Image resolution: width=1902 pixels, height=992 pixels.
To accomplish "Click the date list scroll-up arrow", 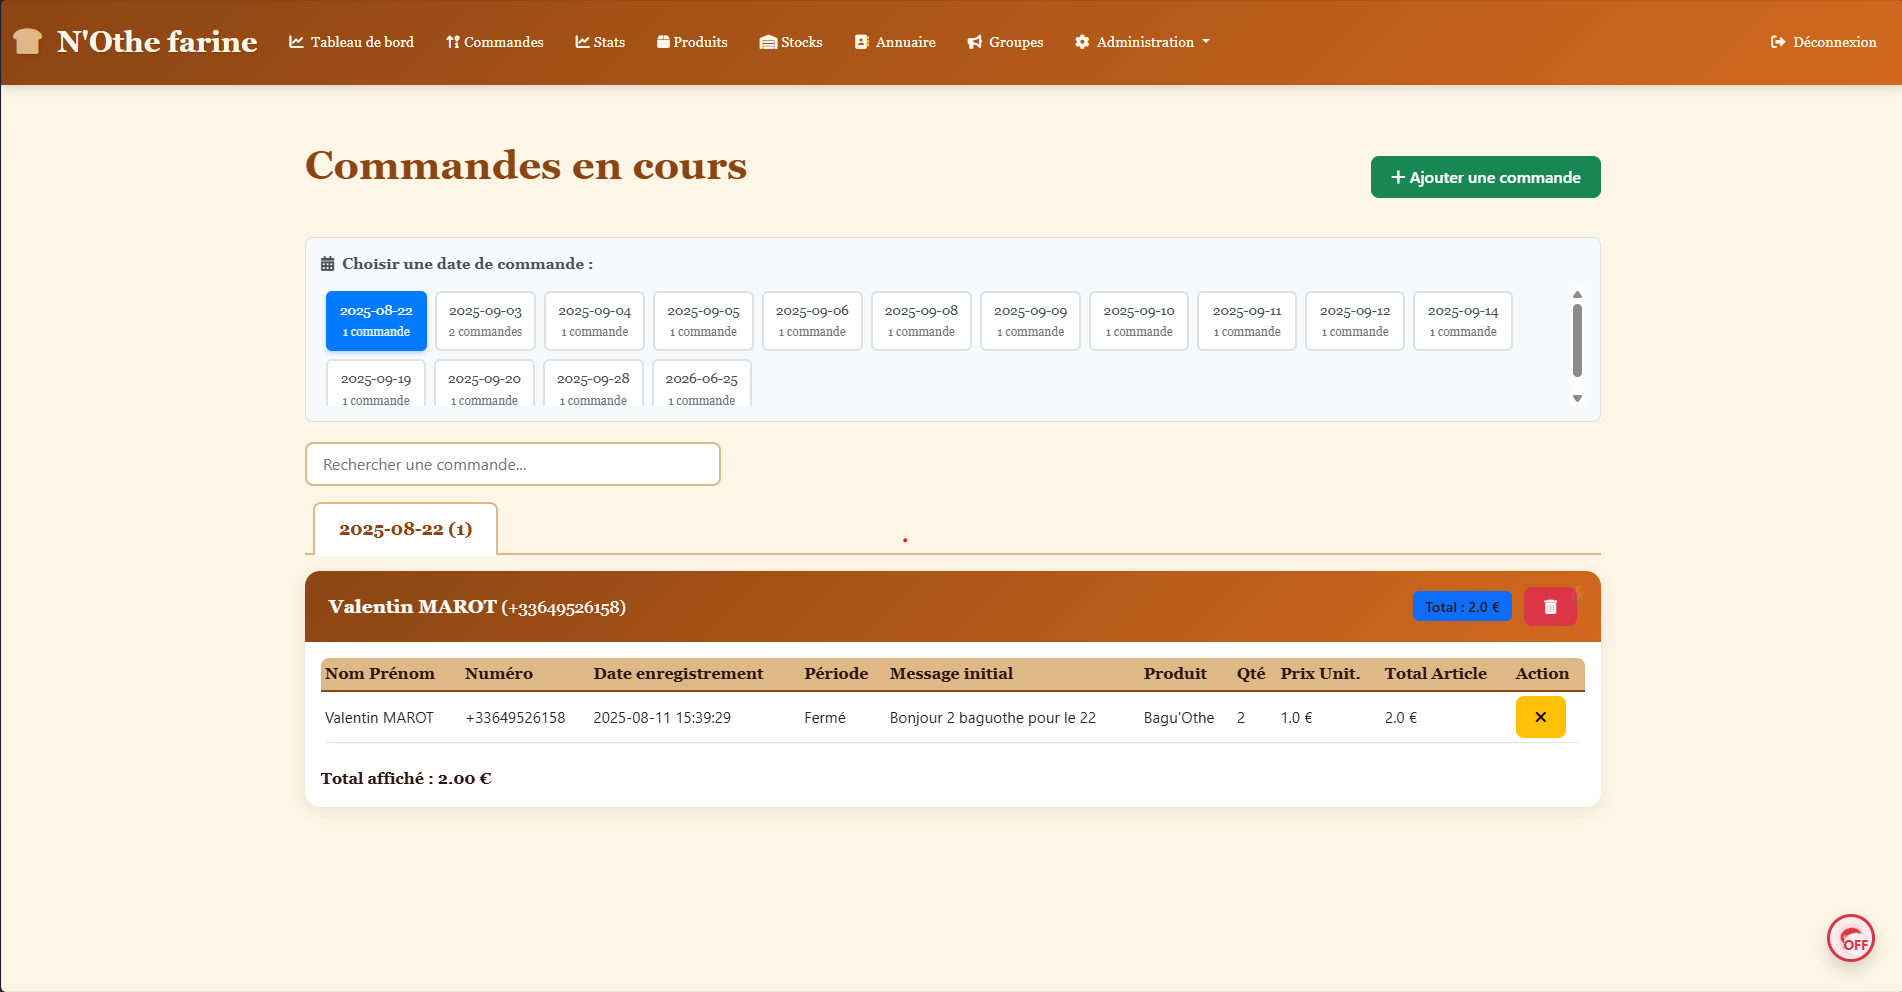I will 1577,295.
